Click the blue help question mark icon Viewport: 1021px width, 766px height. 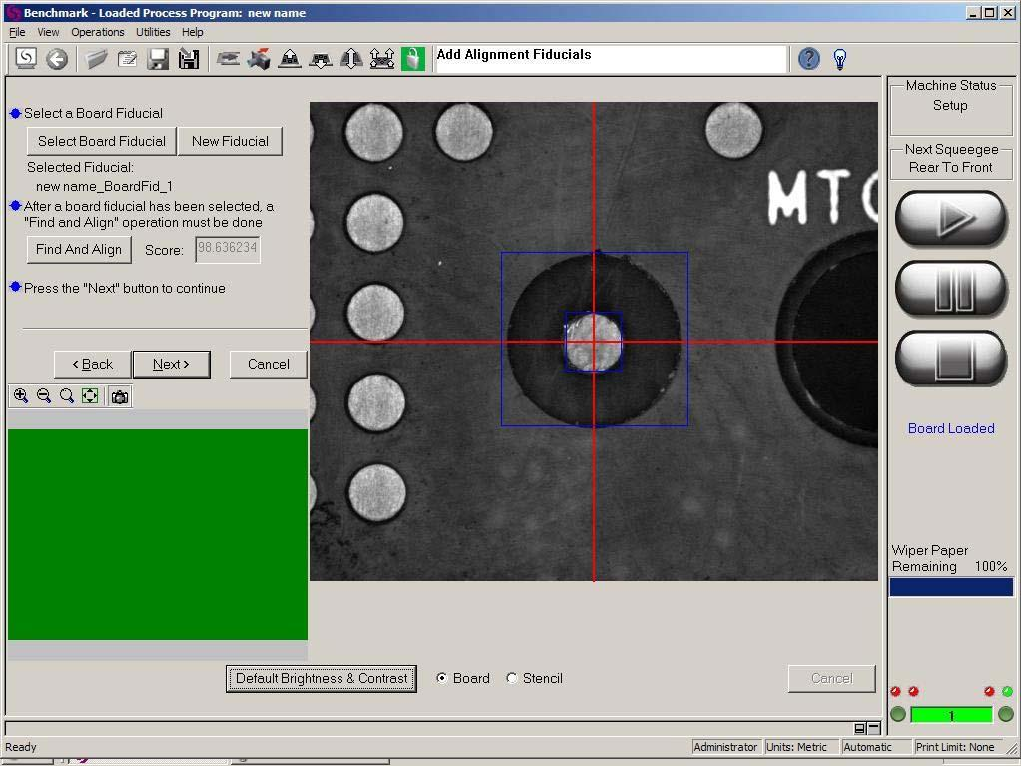pos(809,59)
